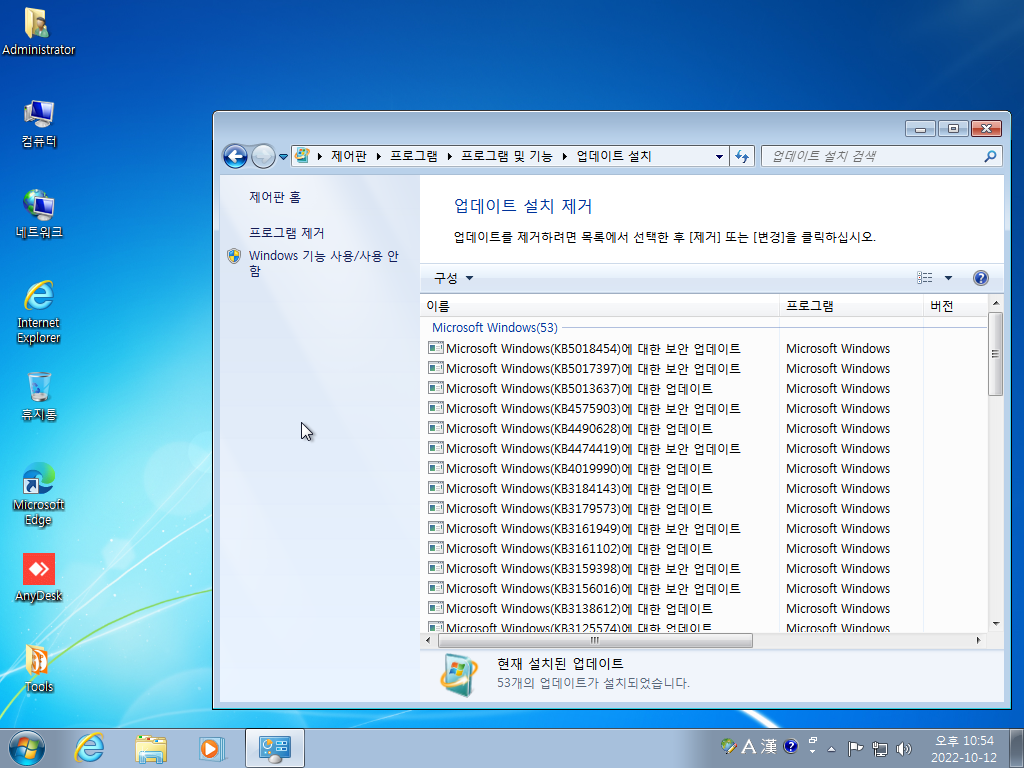Select 프로그램 in the address breadcrumb
1024x768 pixels.
pos(413,156)
